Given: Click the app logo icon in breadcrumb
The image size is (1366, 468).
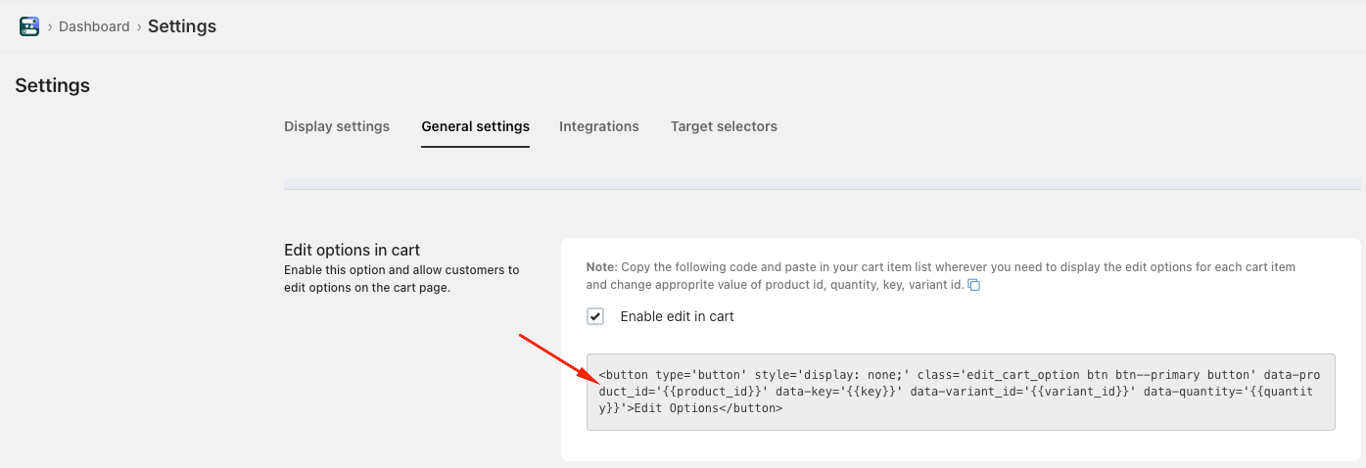Looking at the screenshot, I should [29, 26].
